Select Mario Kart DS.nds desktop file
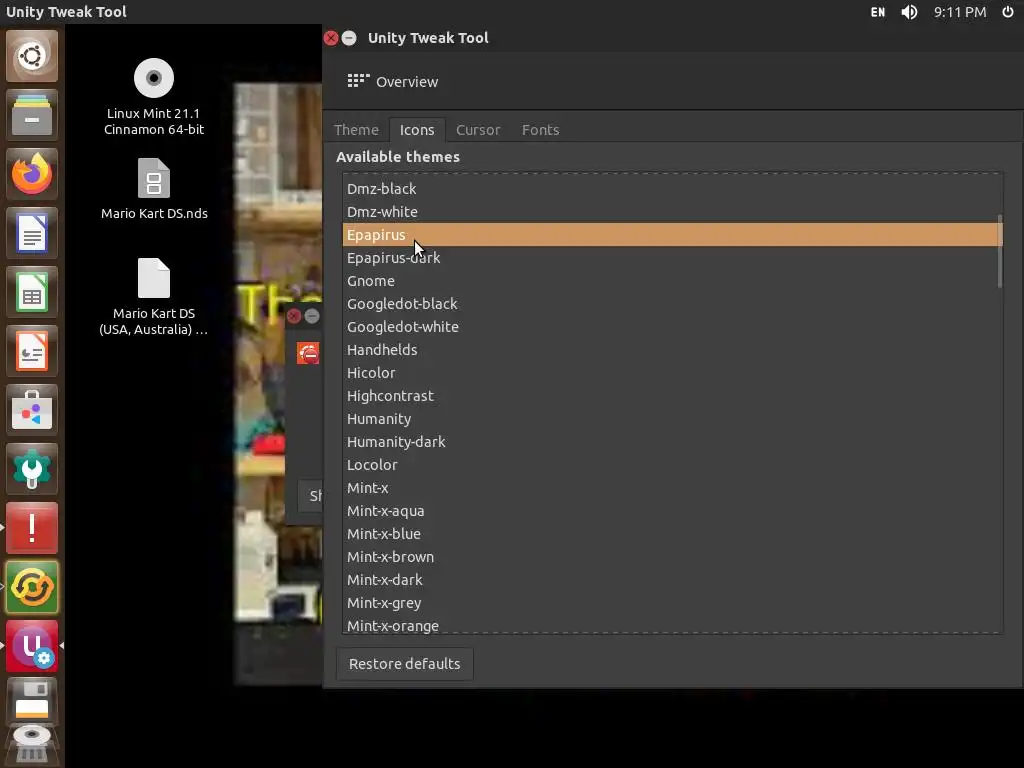 [x=154, y=189]
